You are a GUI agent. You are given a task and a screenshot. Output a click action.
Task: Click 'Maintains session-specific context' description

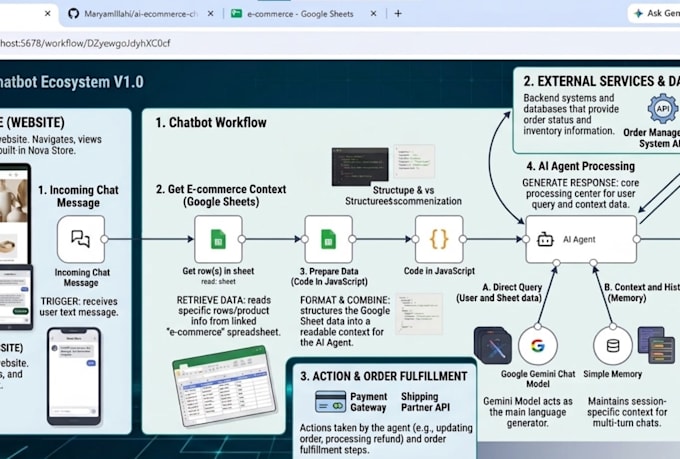click(x=627, y=412)
